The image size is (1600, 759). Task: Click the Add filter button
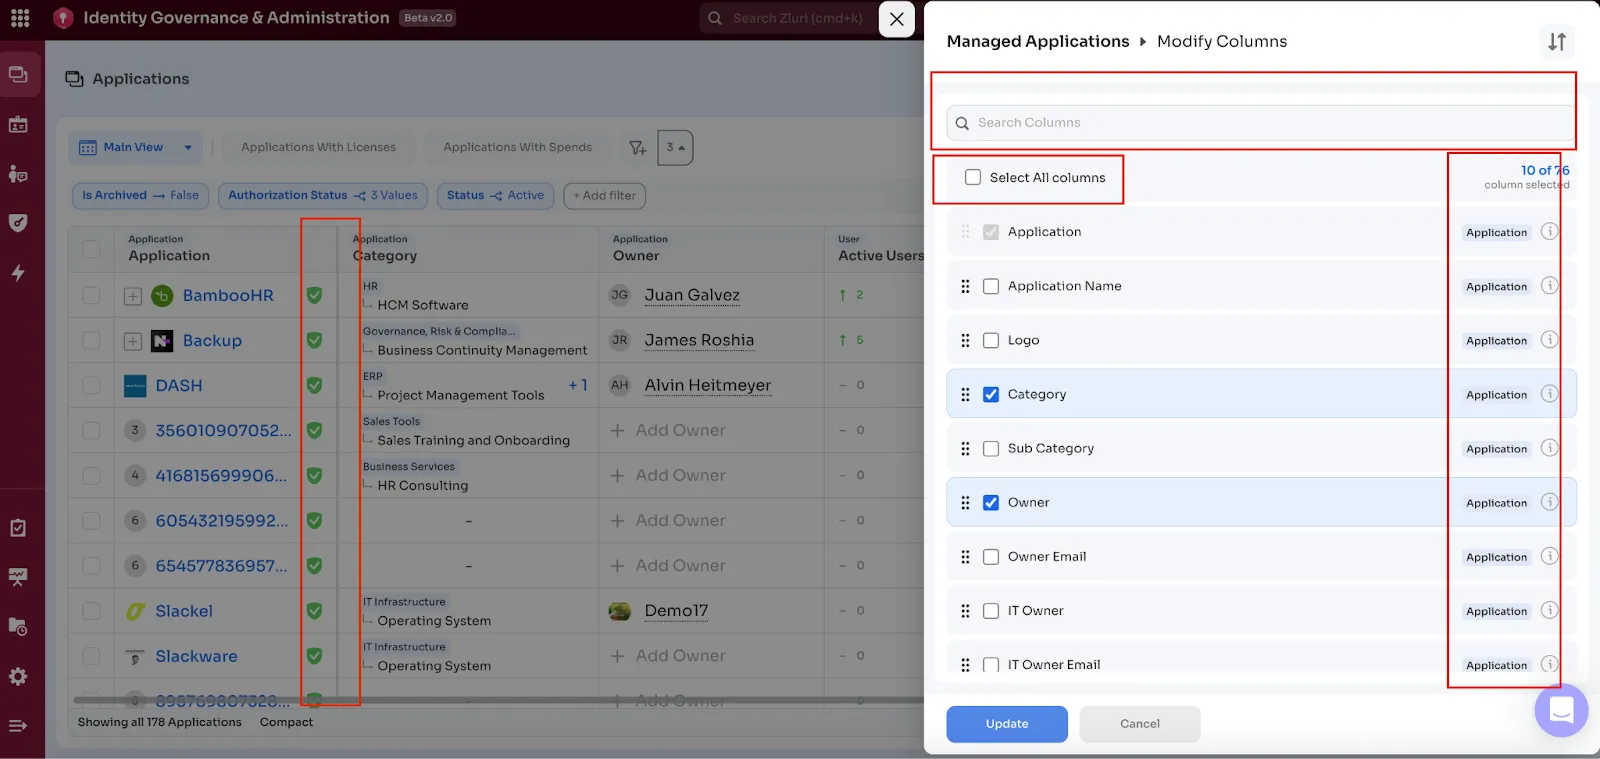604,195
